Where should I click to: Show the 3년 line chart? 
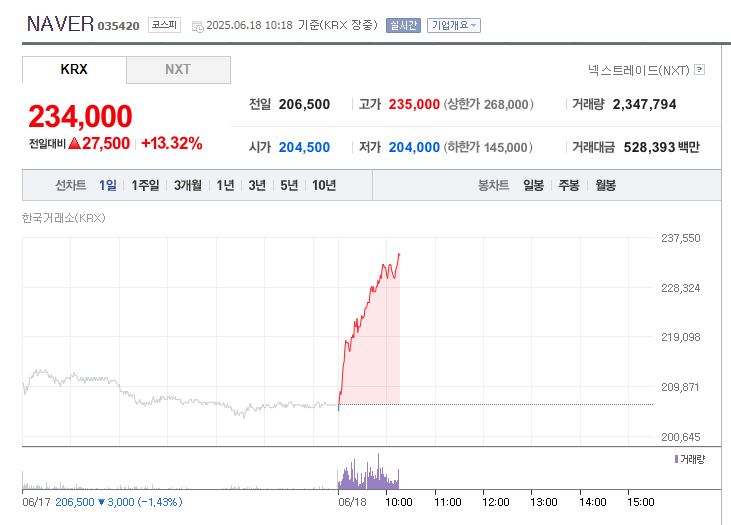pyautogui.click(x=257, y=185)
